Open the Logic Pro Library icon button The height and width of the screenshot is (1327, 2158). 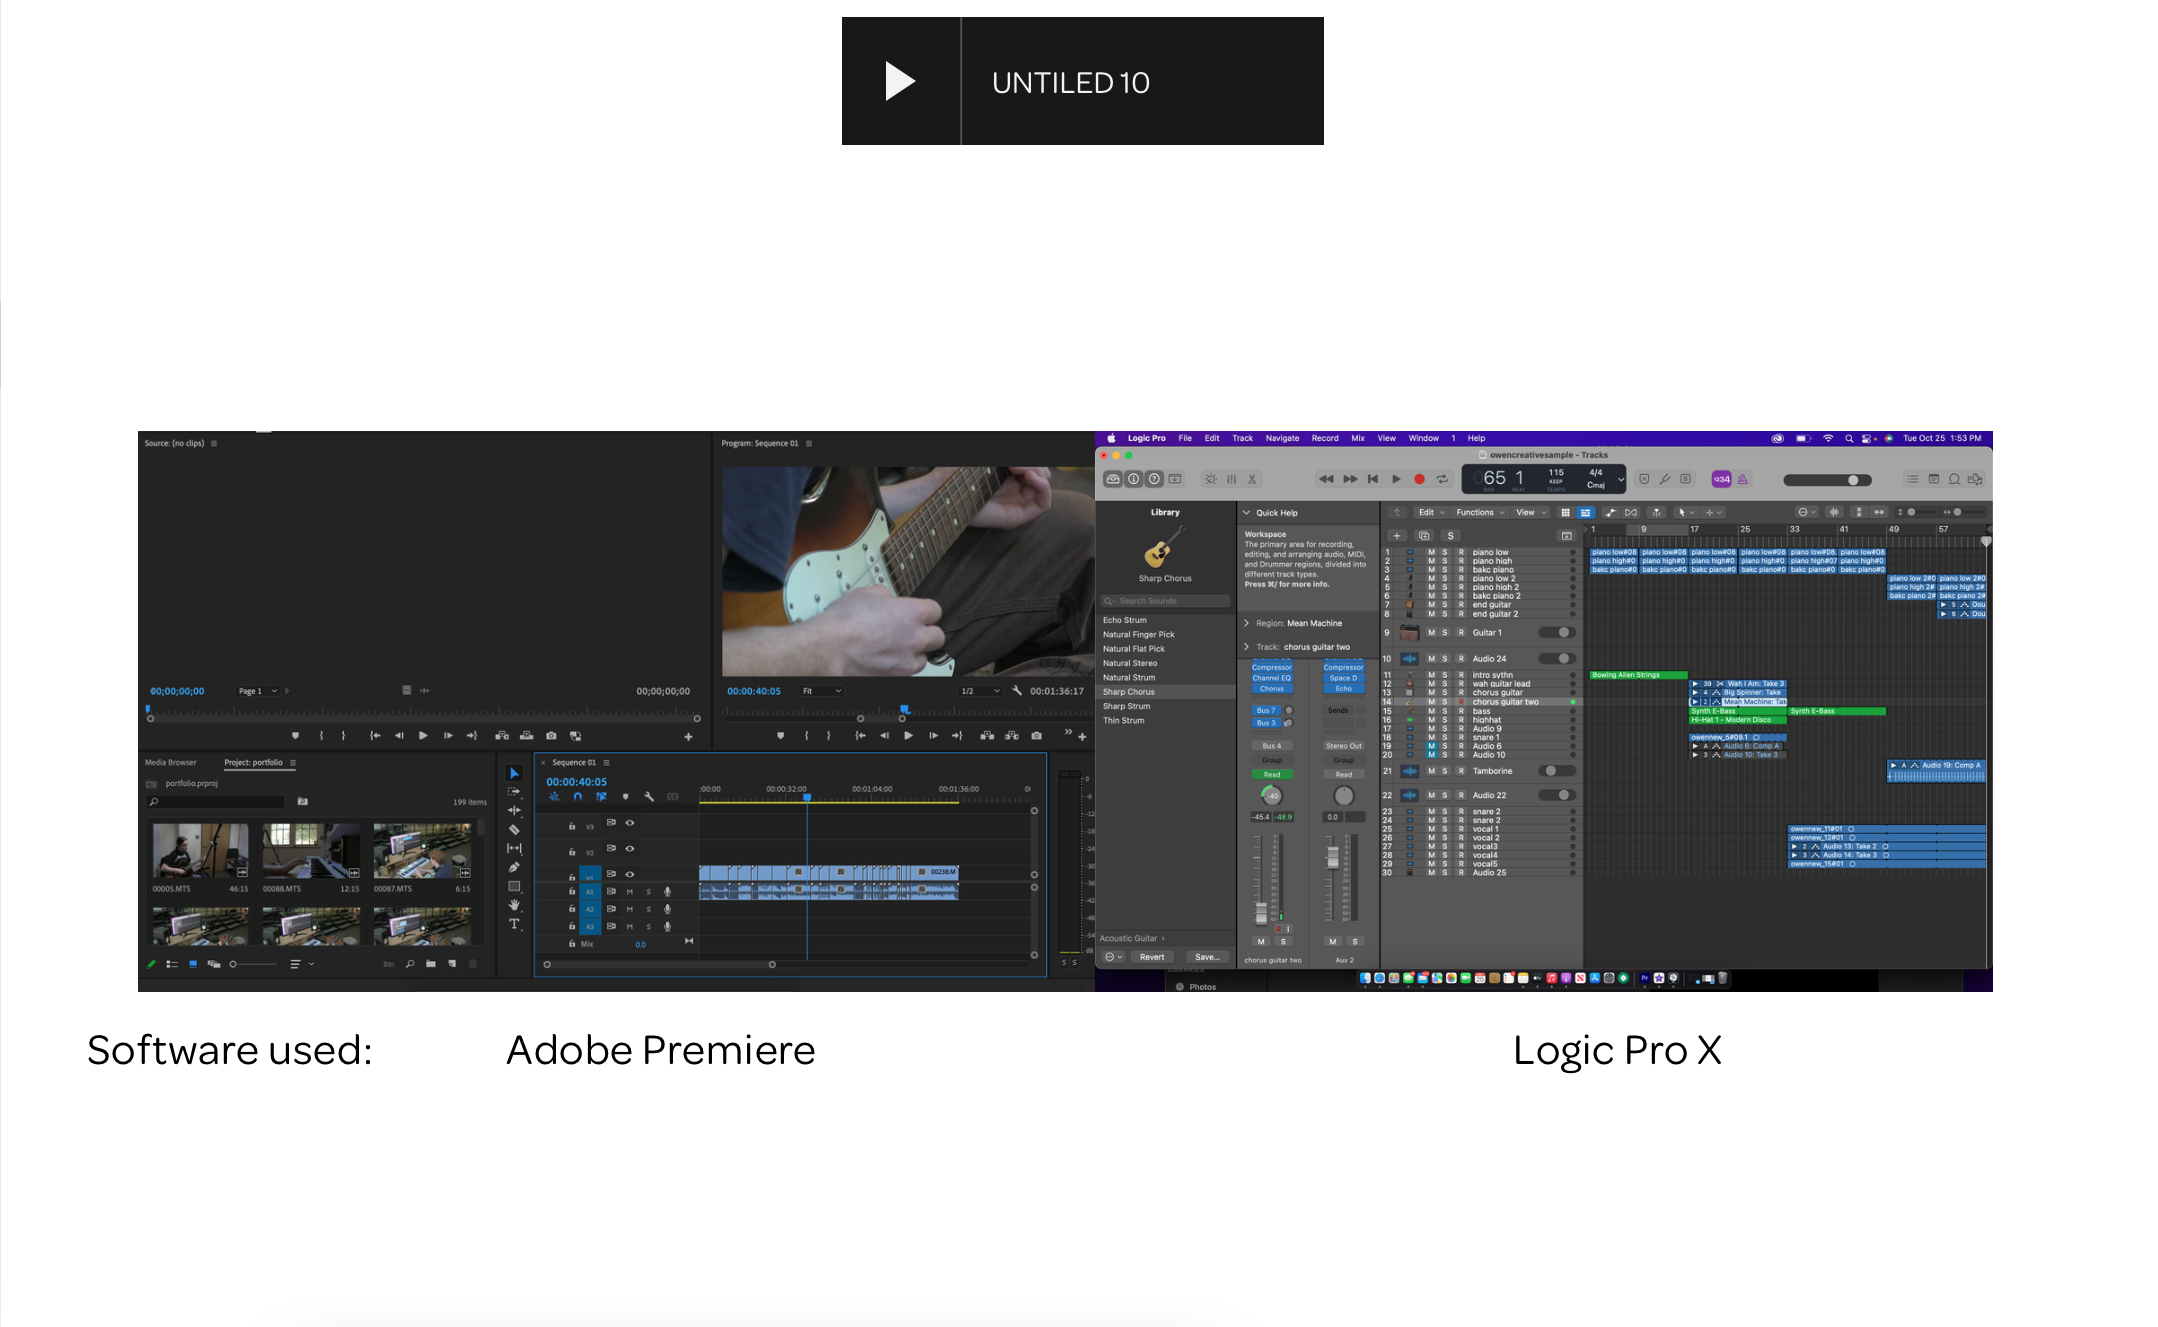click(x=1113, y=479)
